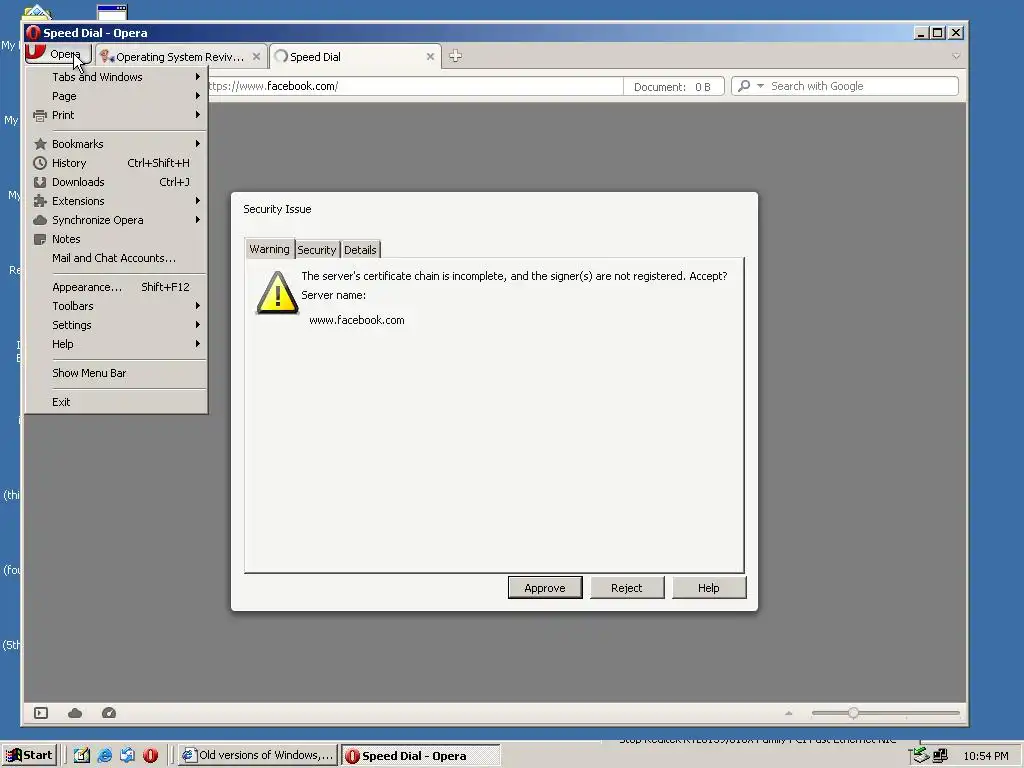Expand the Page submenu arrow
Viewport: 1024px width, 768px height.
pos(197,96)
